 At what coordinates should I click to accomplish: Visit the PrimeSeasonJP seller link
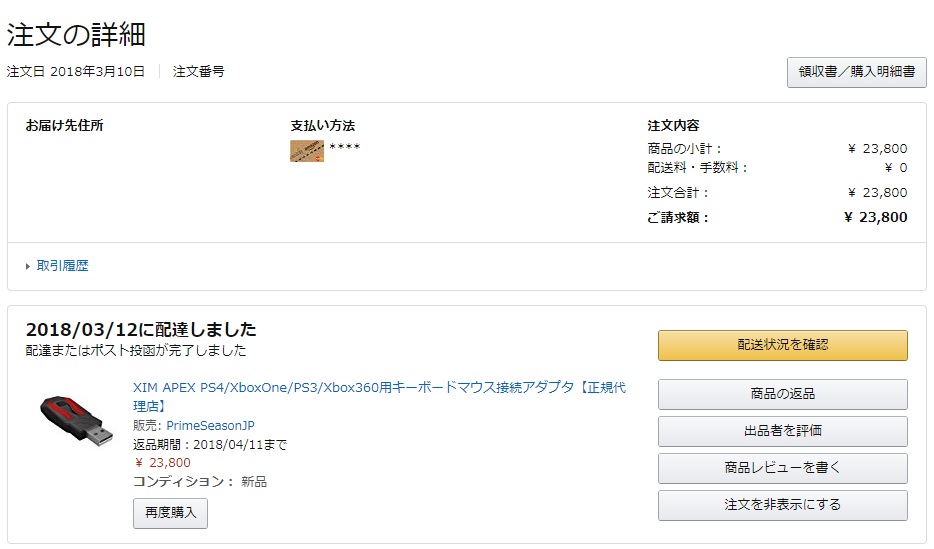[210, 426]
